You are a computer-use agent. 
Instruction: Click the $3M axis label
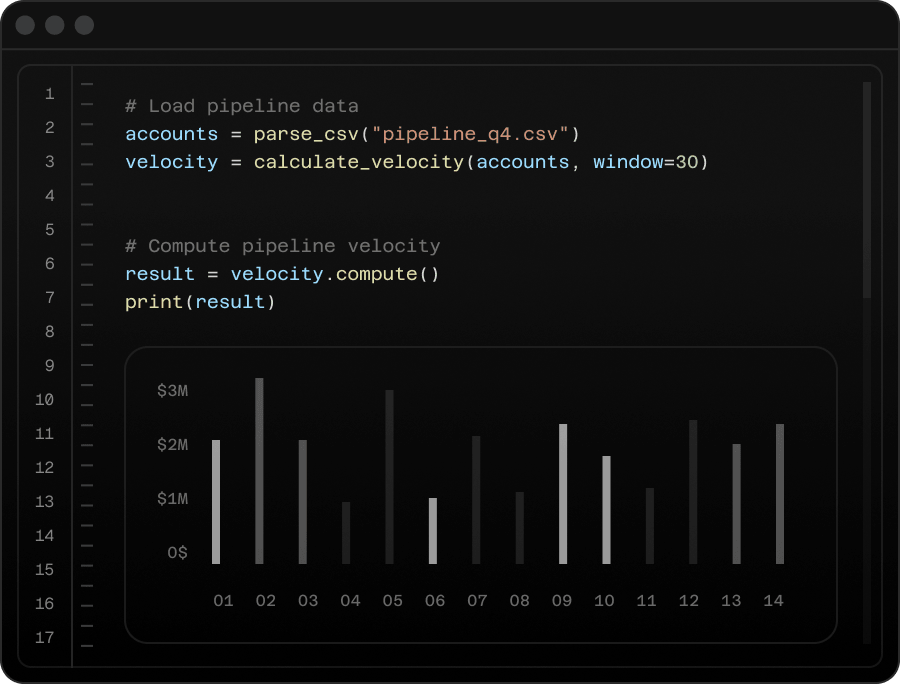coord(172,391)
